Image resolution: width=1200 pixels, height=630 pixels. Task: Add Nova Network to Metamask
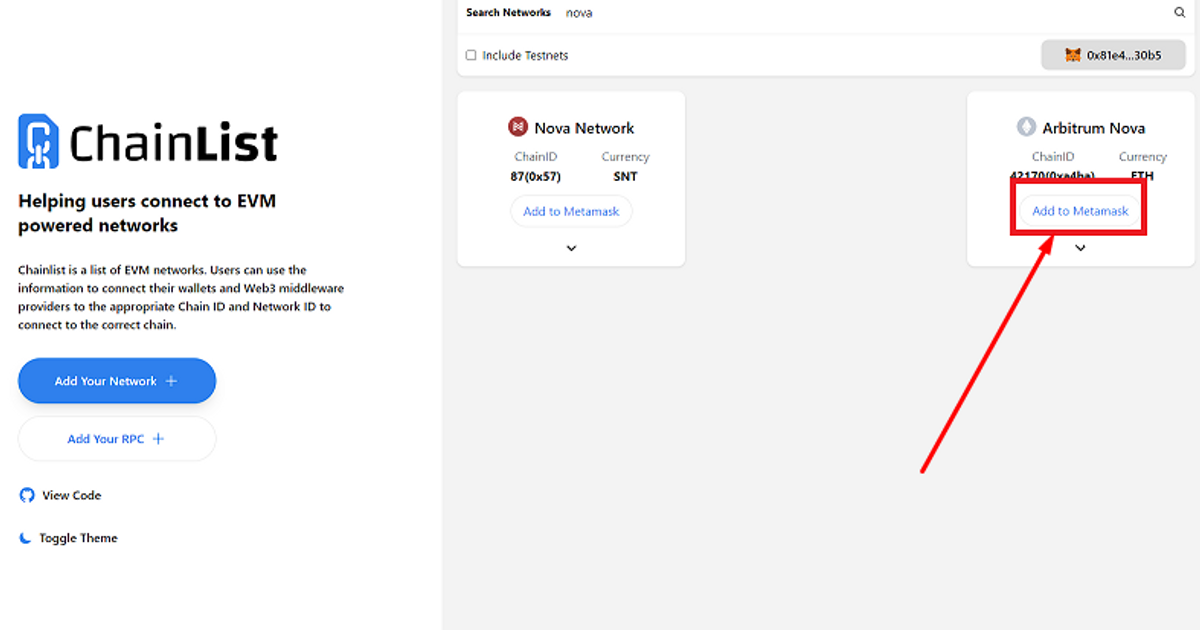571,212
